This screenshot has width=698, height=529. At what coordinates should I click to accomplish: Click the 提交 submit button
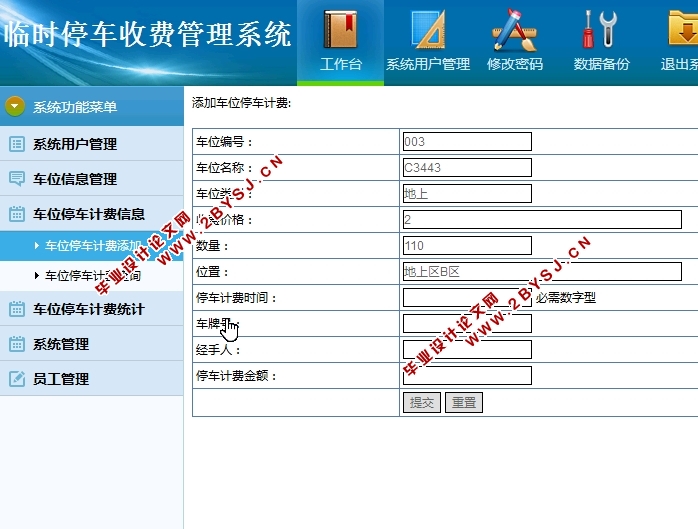pyautogui.click(x=422, y=403)
